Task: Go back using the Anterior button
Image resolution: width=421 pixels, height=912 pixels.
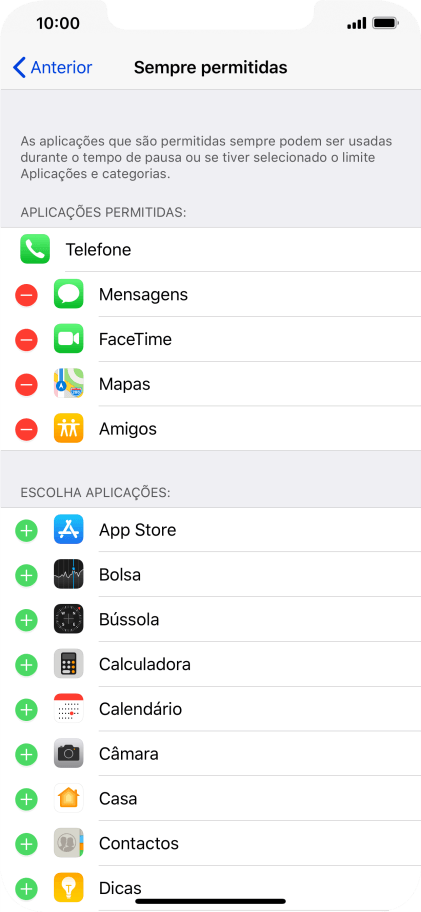Action: (52, 67)
